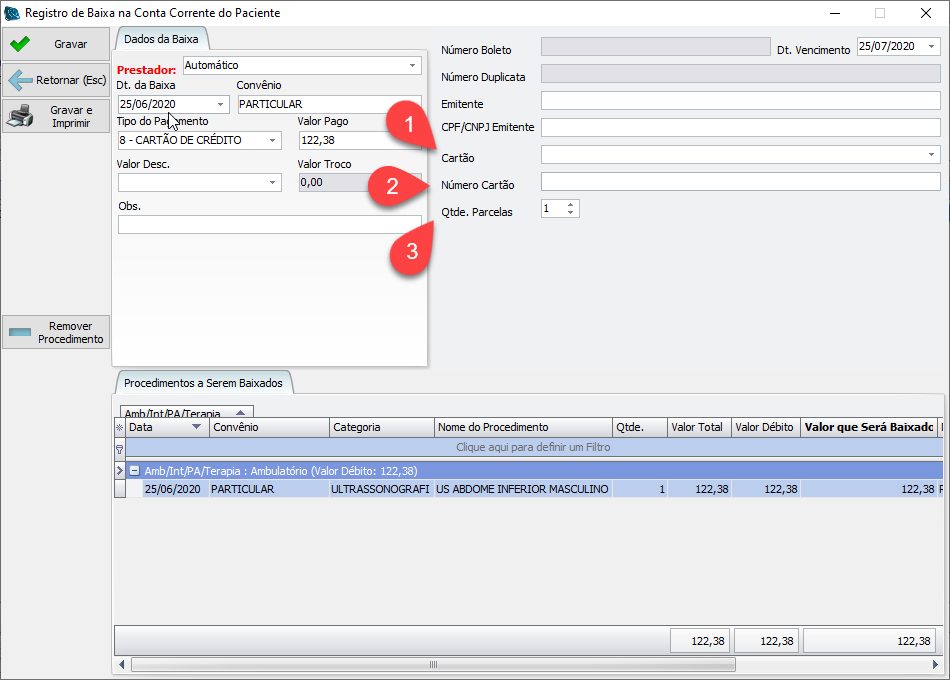Click the printer Gravar e Imprimir button

point(56,117)
